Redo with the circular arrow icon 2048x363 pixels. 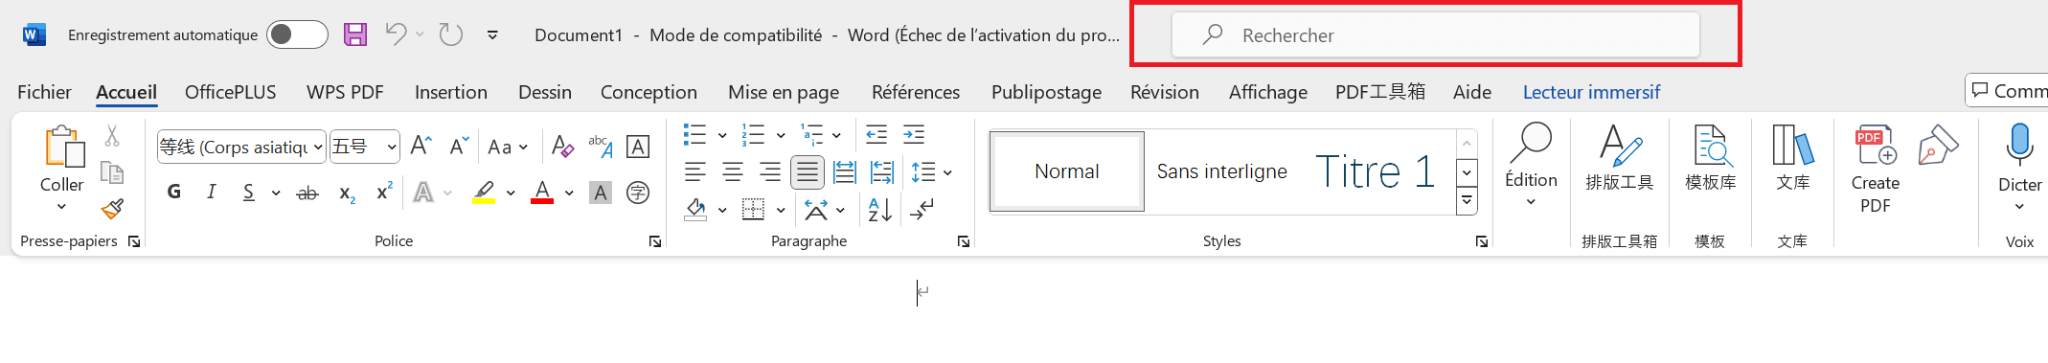tap(452, 35)
